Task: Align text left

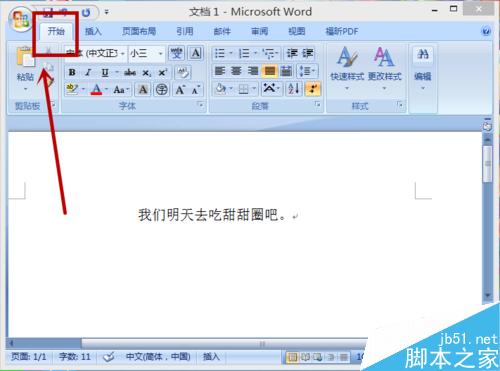Action: 220,71
